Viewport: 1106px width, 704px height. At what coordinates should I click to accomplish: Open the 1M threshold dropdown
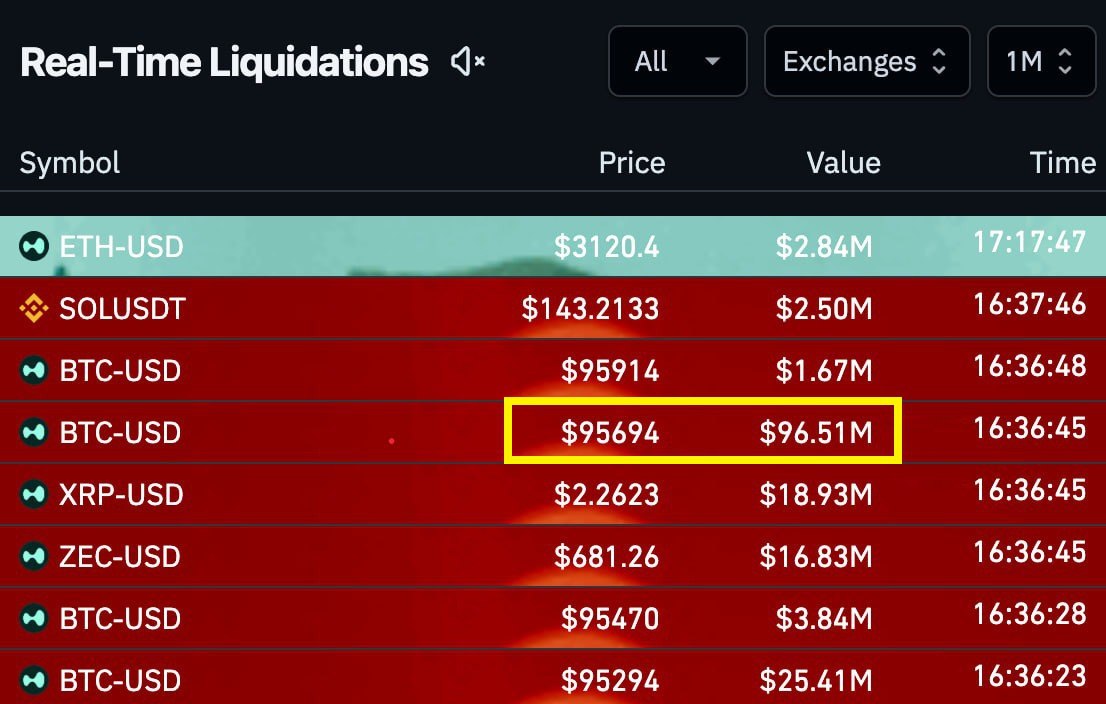tap(1040, 62)
